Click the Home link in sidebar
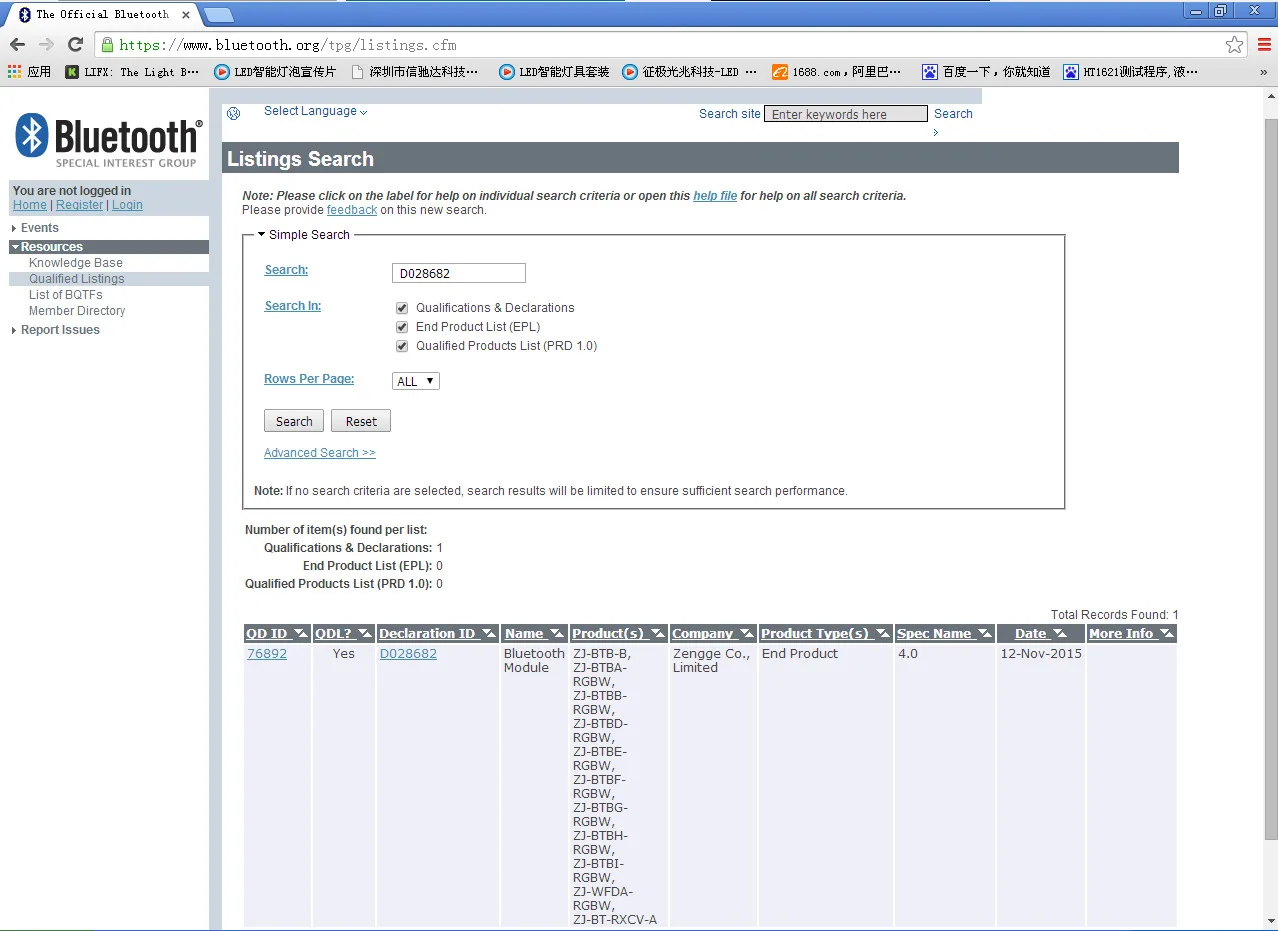This screenshot has width=1278, height=931. click(30, 205)
